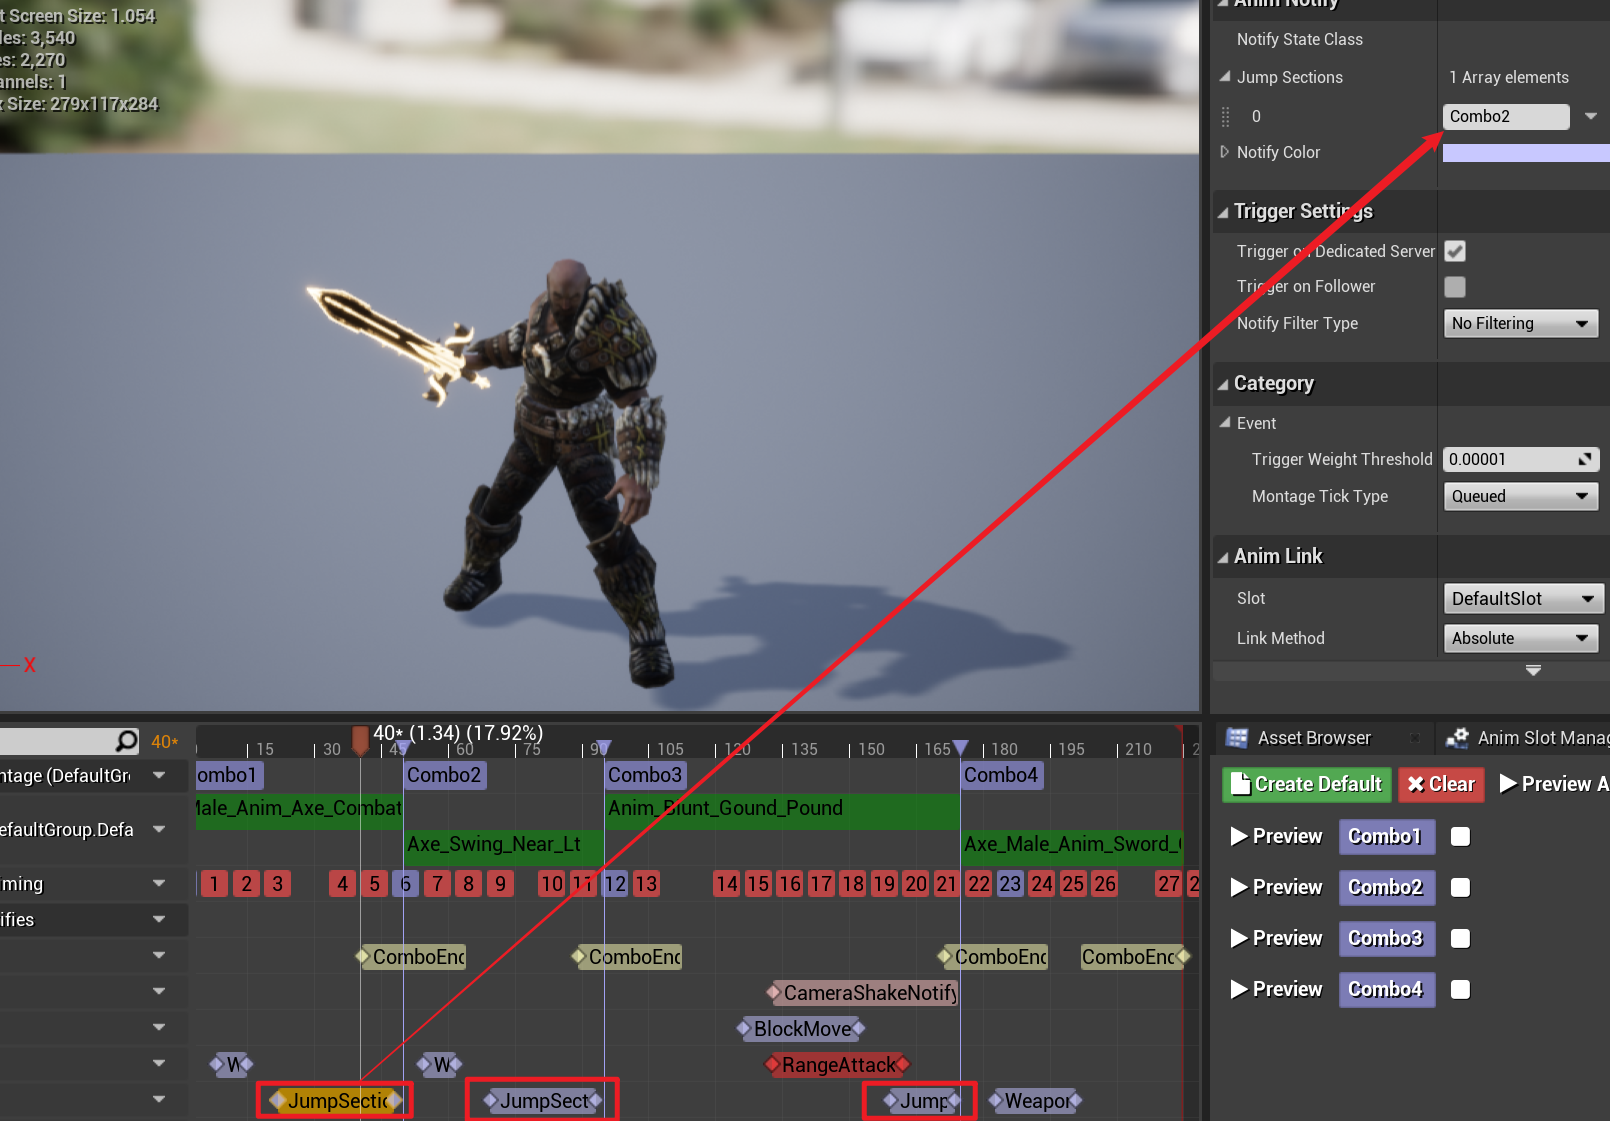
Task: Click the red playhead scrub handle on timeline
Action: pos(360,740)
